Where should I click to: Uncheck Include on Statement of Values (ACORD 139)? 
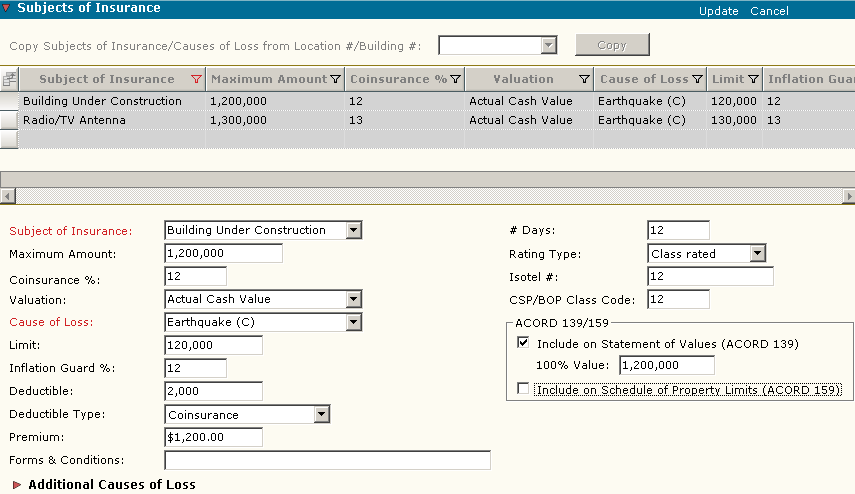tap(523, 343)
